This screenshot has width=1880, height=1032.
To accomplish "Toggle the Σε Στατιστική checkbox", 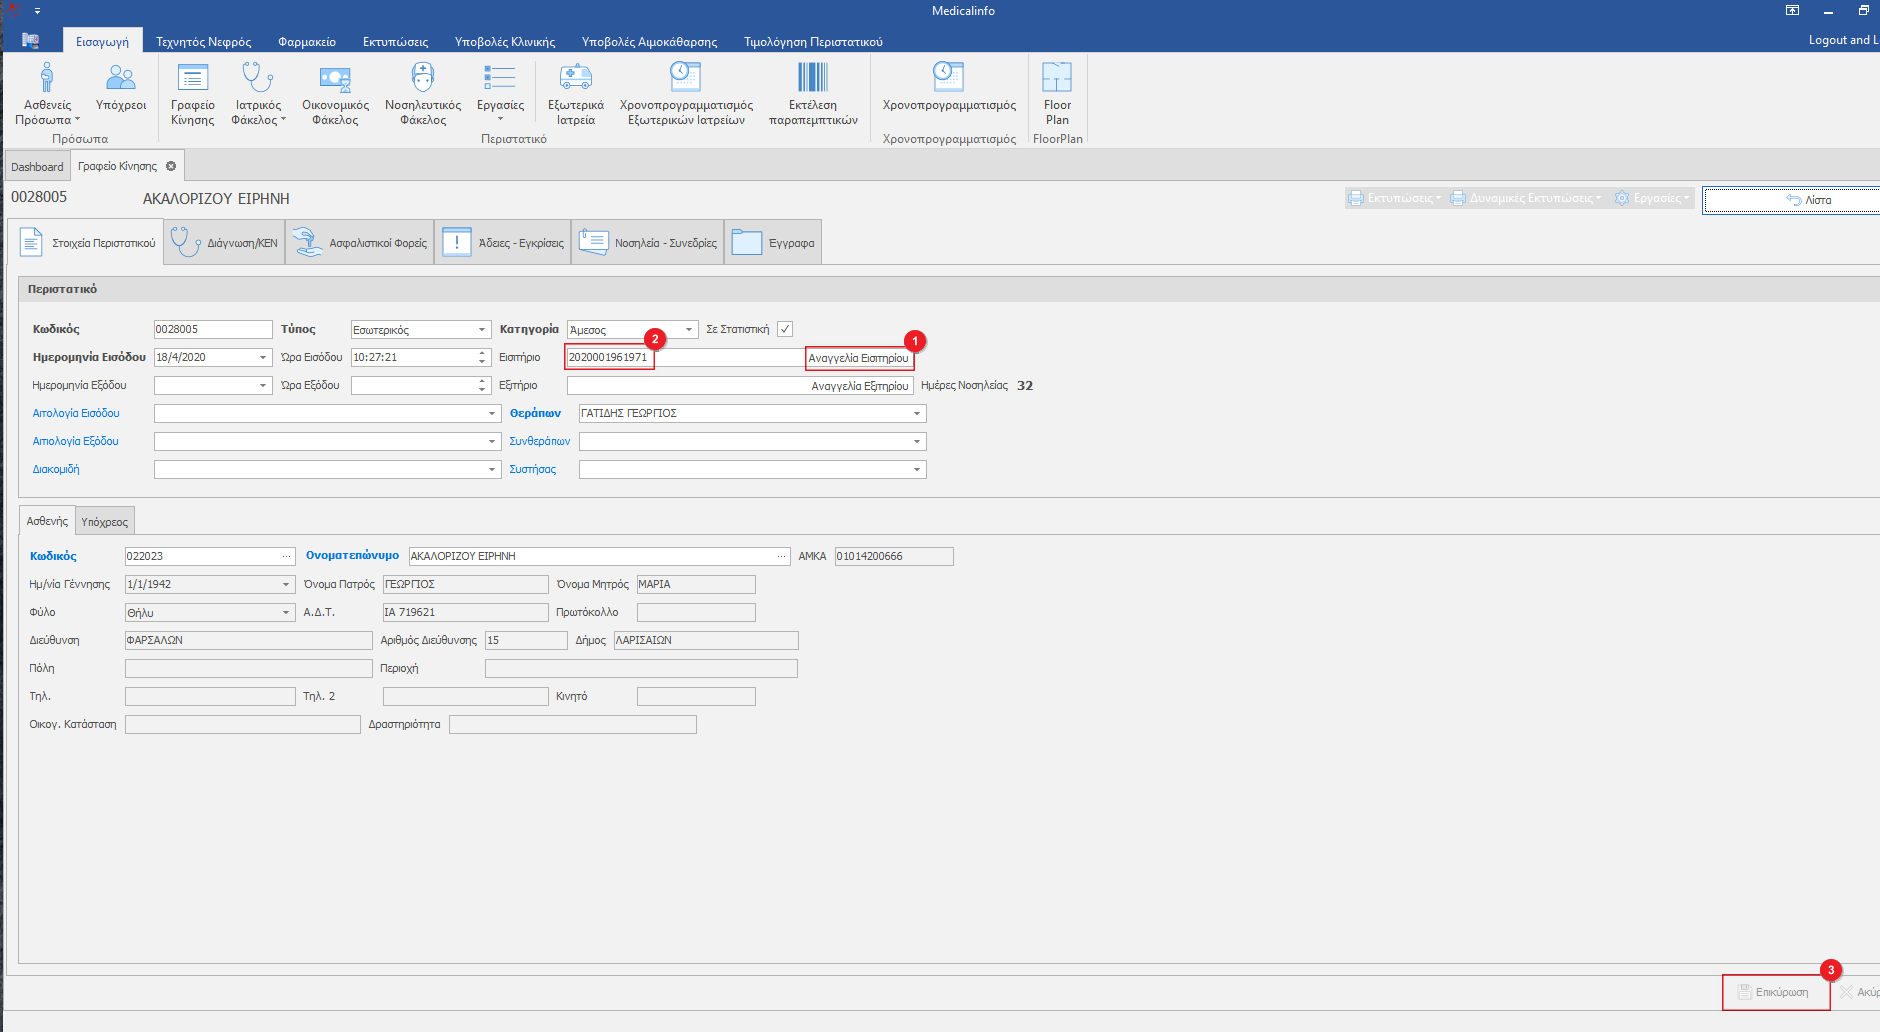I will click(785, 329).
